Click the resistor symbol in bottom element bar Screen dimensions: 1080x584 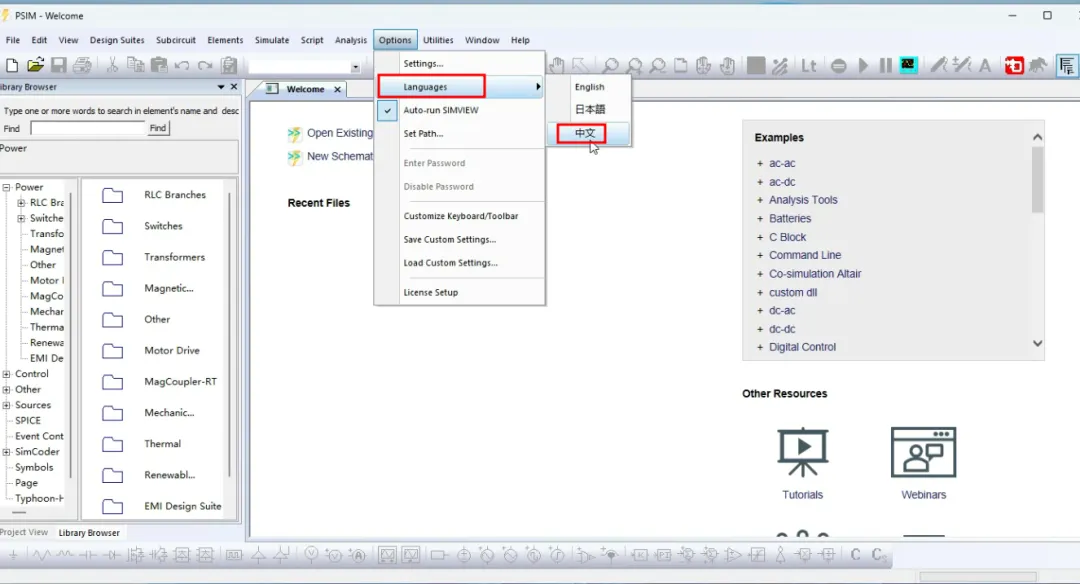(x=41, y=555)
